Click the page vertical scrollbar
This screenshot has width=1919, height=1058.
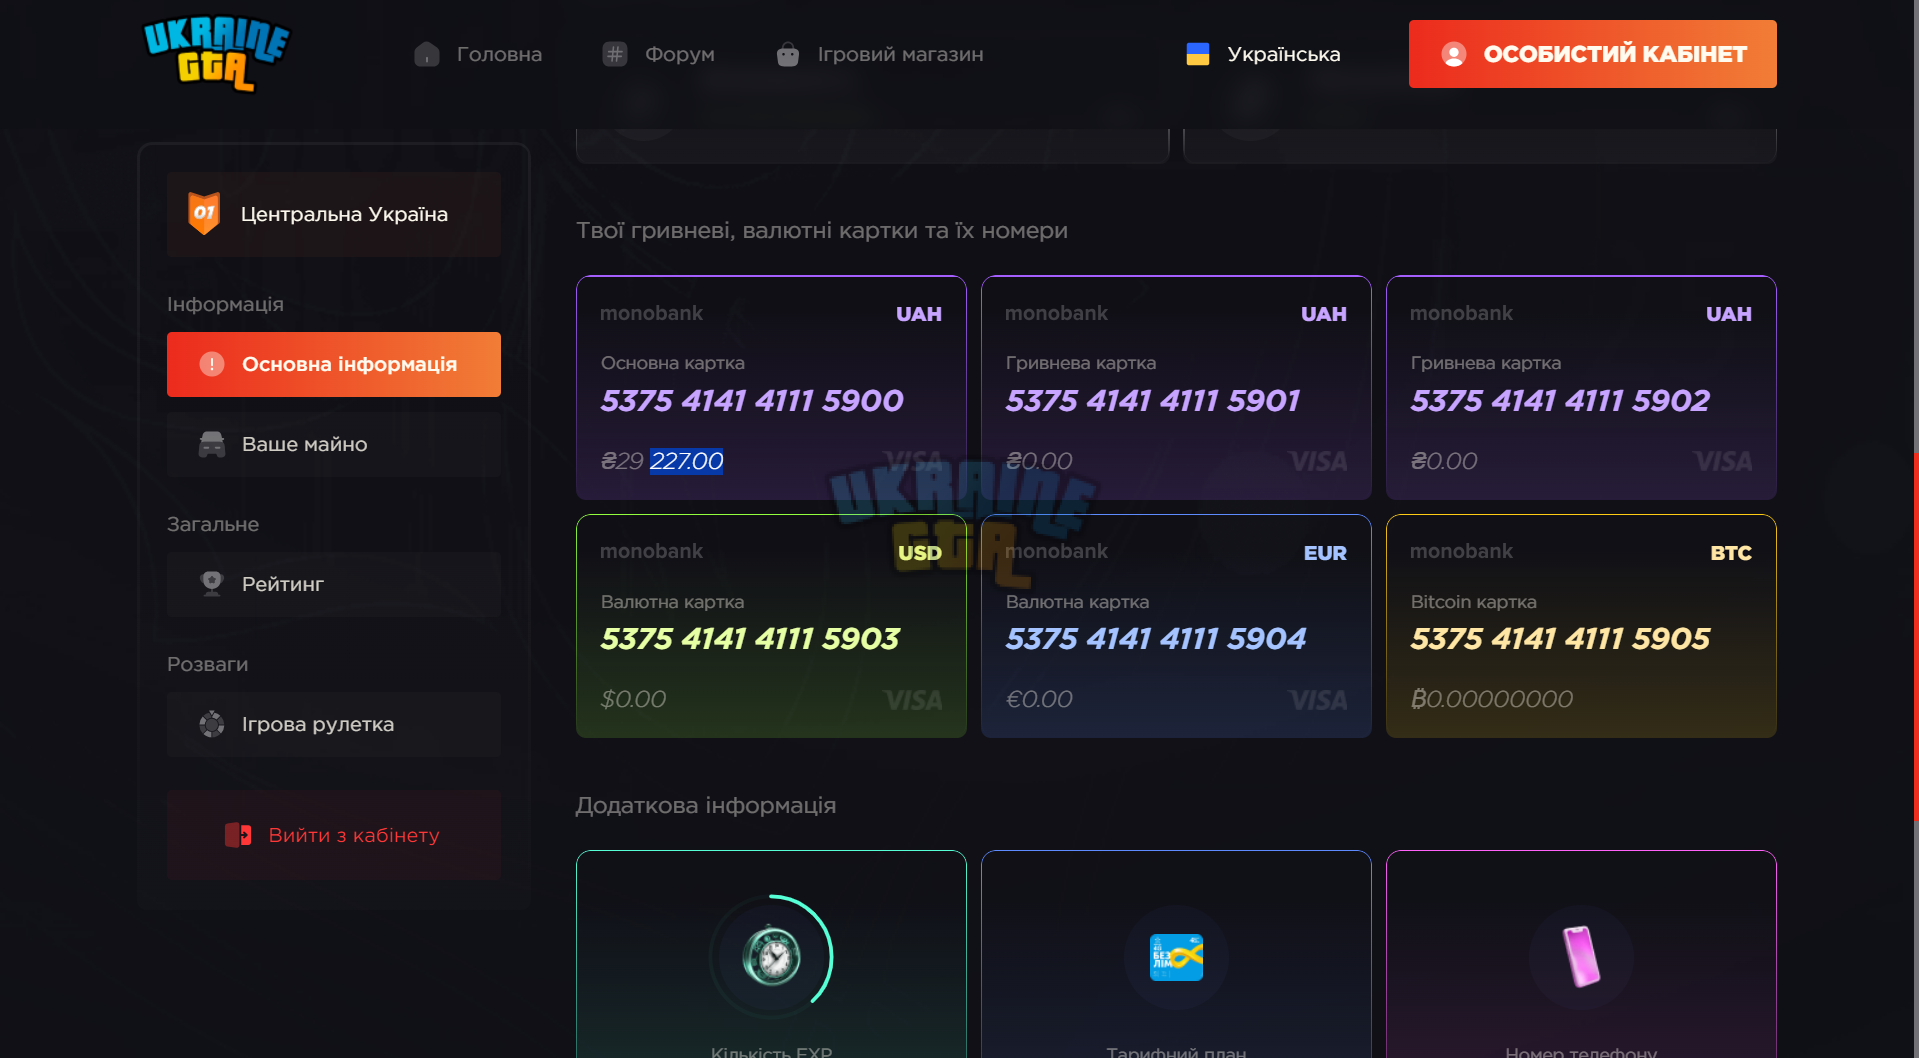(1915, 636)
